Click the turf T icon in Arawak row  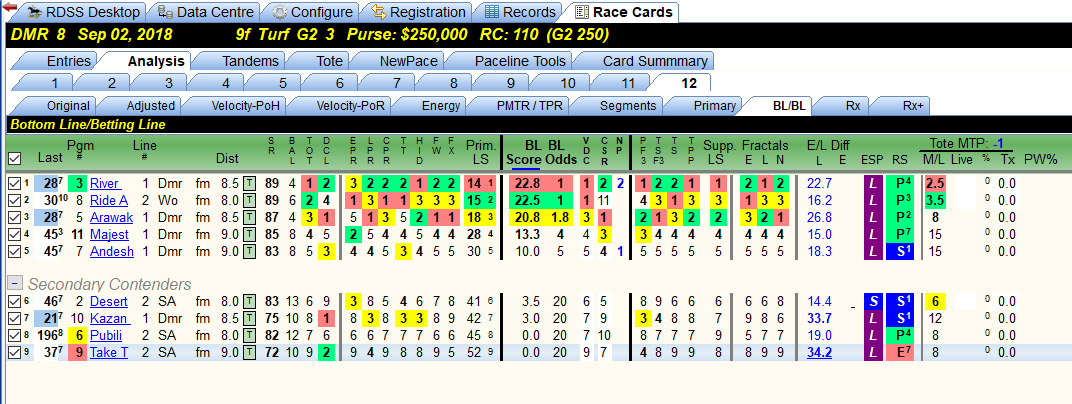pyautogui.click(x=250, y=217)
